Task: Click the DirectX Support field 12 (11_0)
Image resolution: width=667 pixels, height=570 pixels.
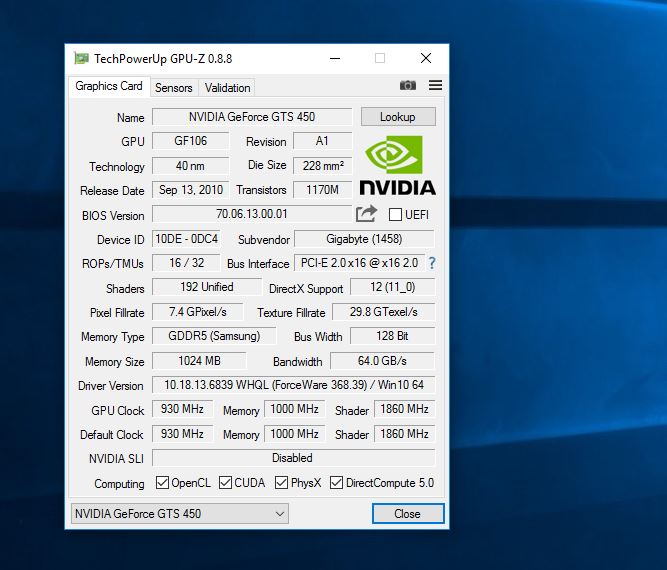Action: tap(392, 287)
